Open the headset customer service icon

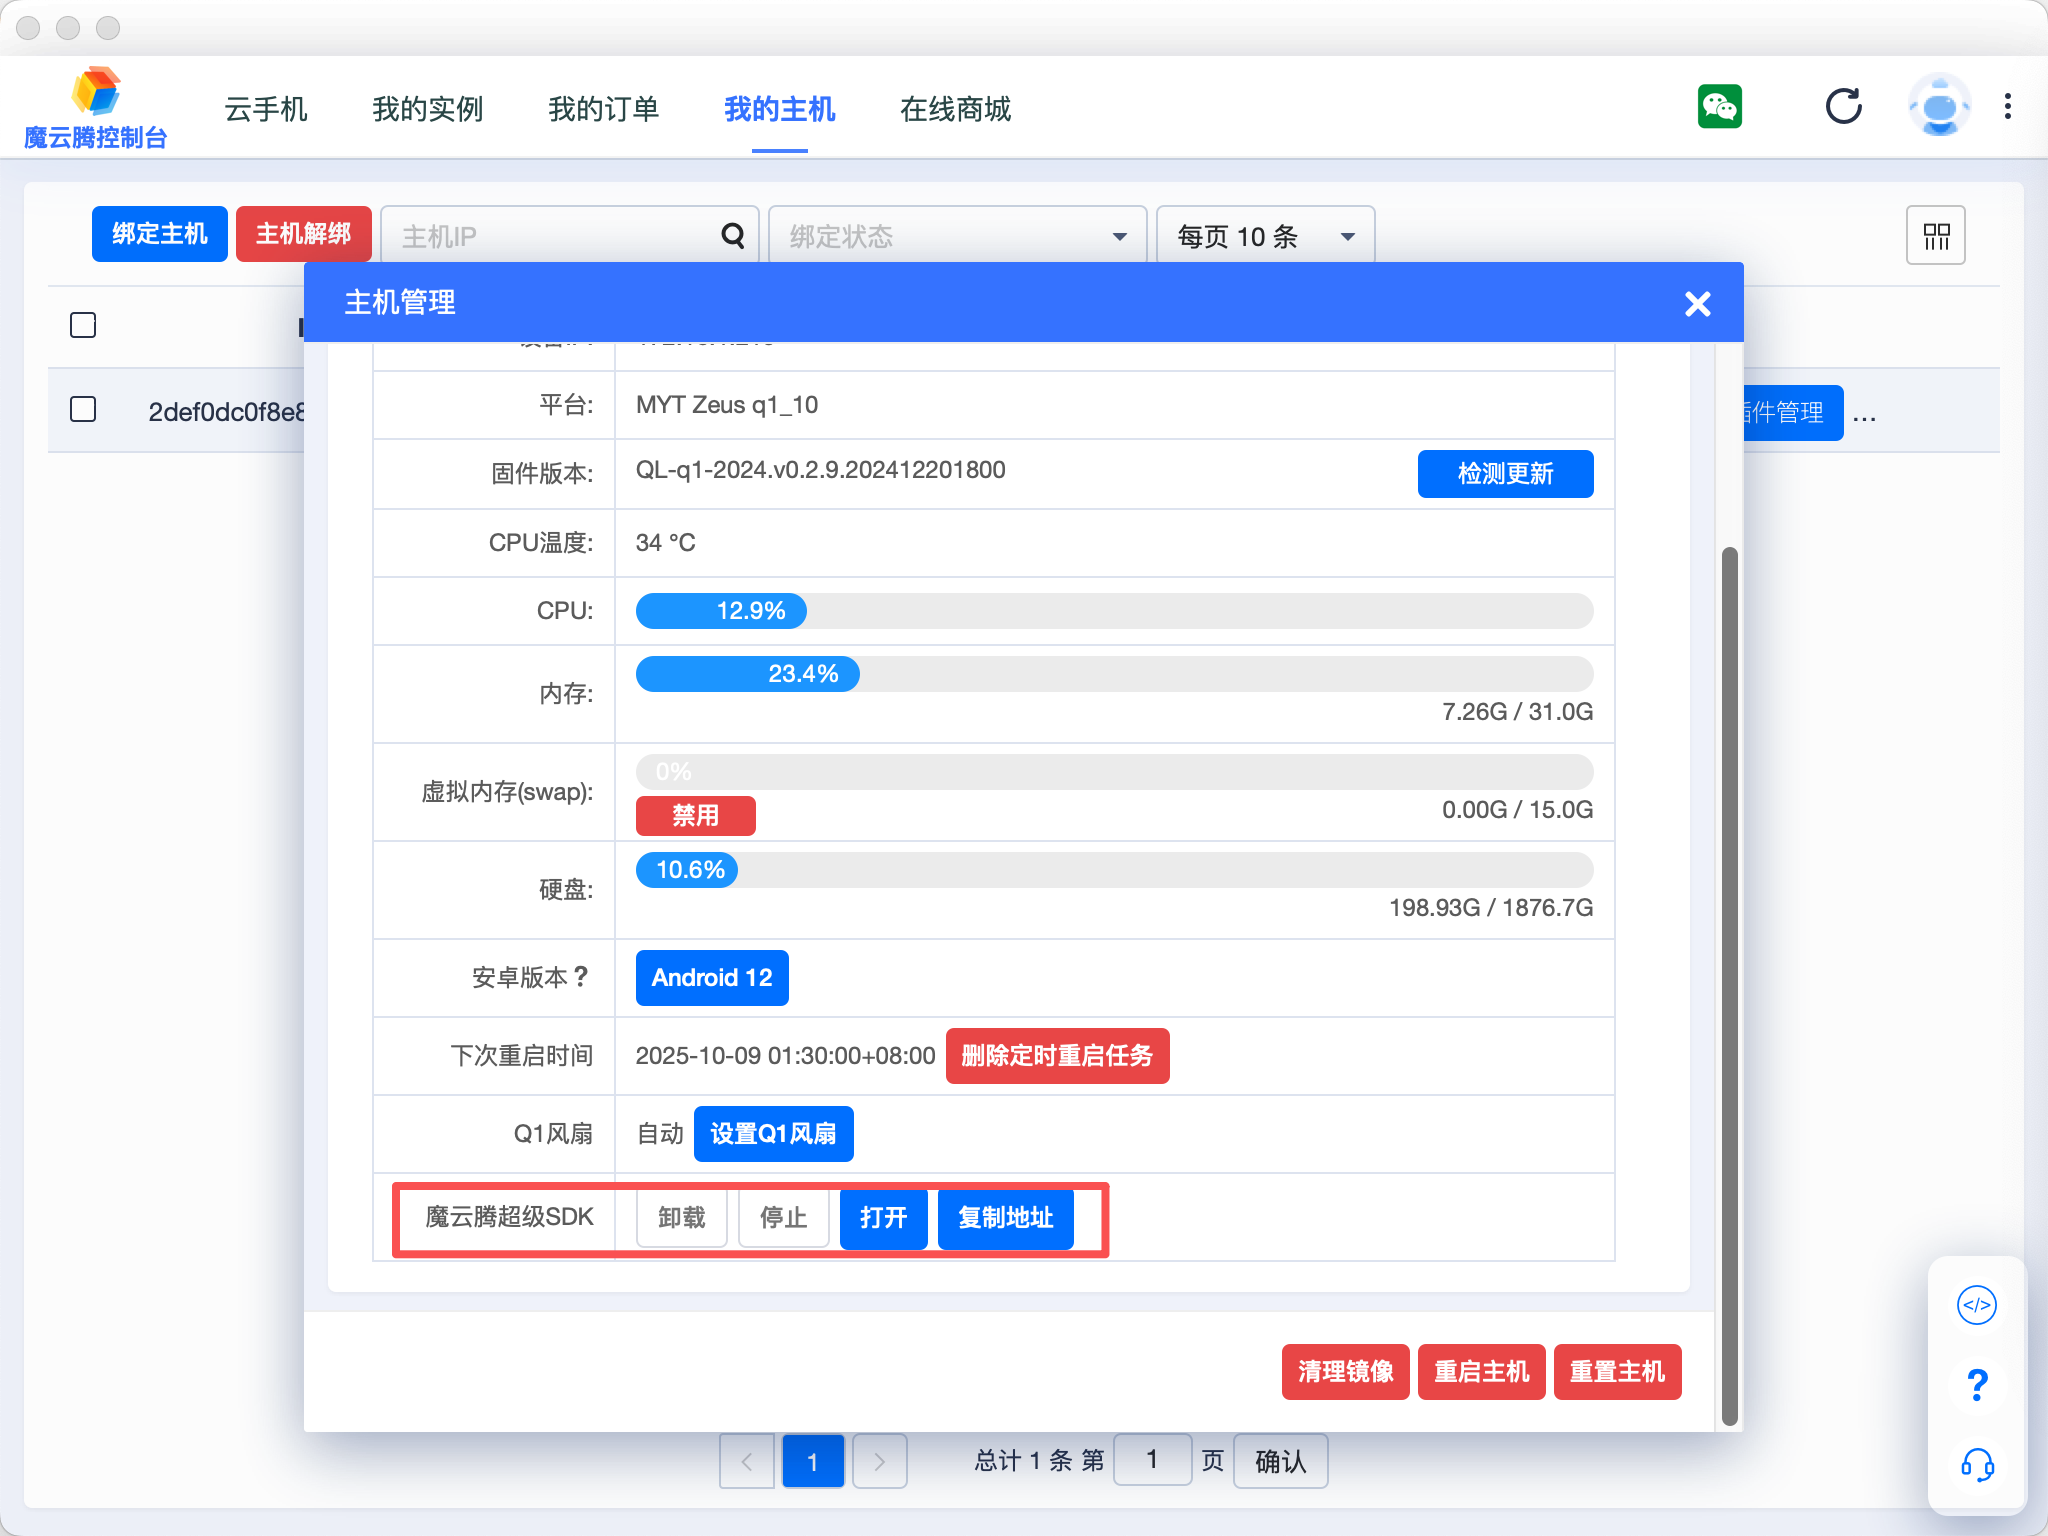(1976, 1466)
